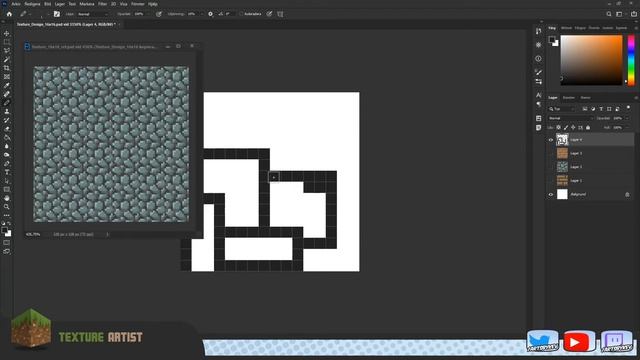Toggle pressure for opacity button
640x360 pixels.
[x=159, y=14]
